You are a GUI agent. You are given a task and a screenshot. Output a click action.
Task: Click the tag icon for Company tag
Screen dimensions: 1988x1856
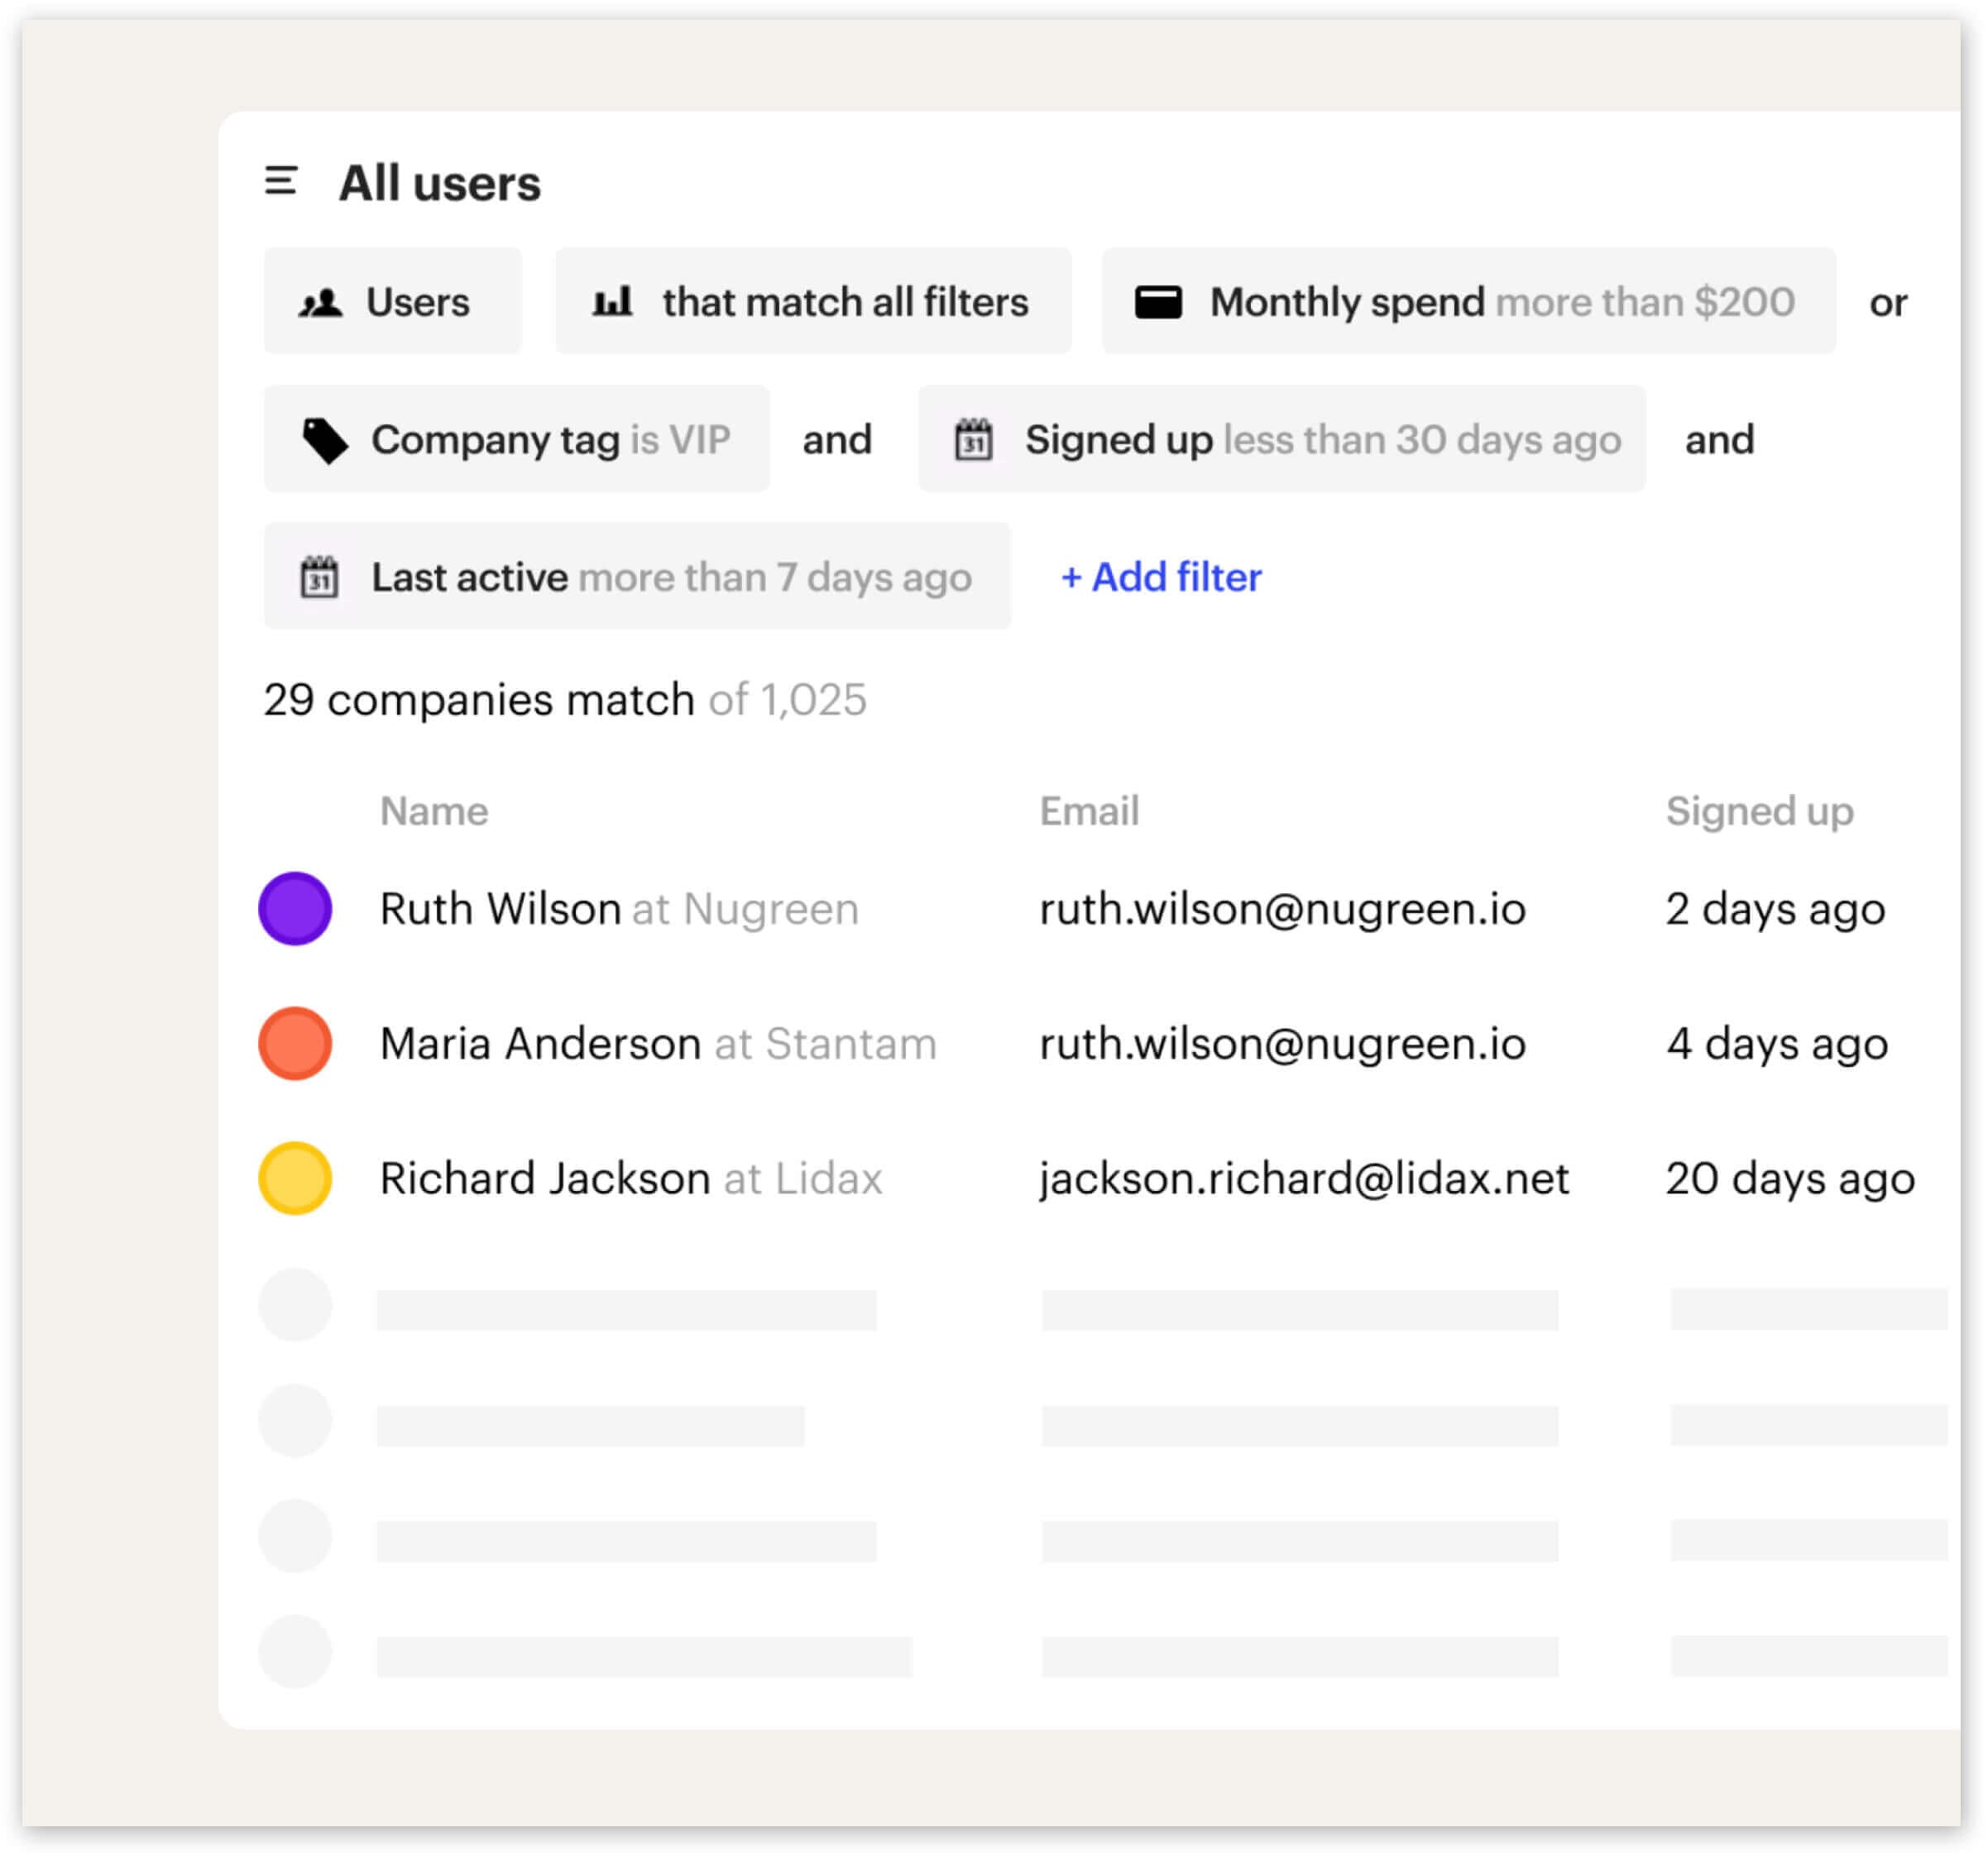325,441
